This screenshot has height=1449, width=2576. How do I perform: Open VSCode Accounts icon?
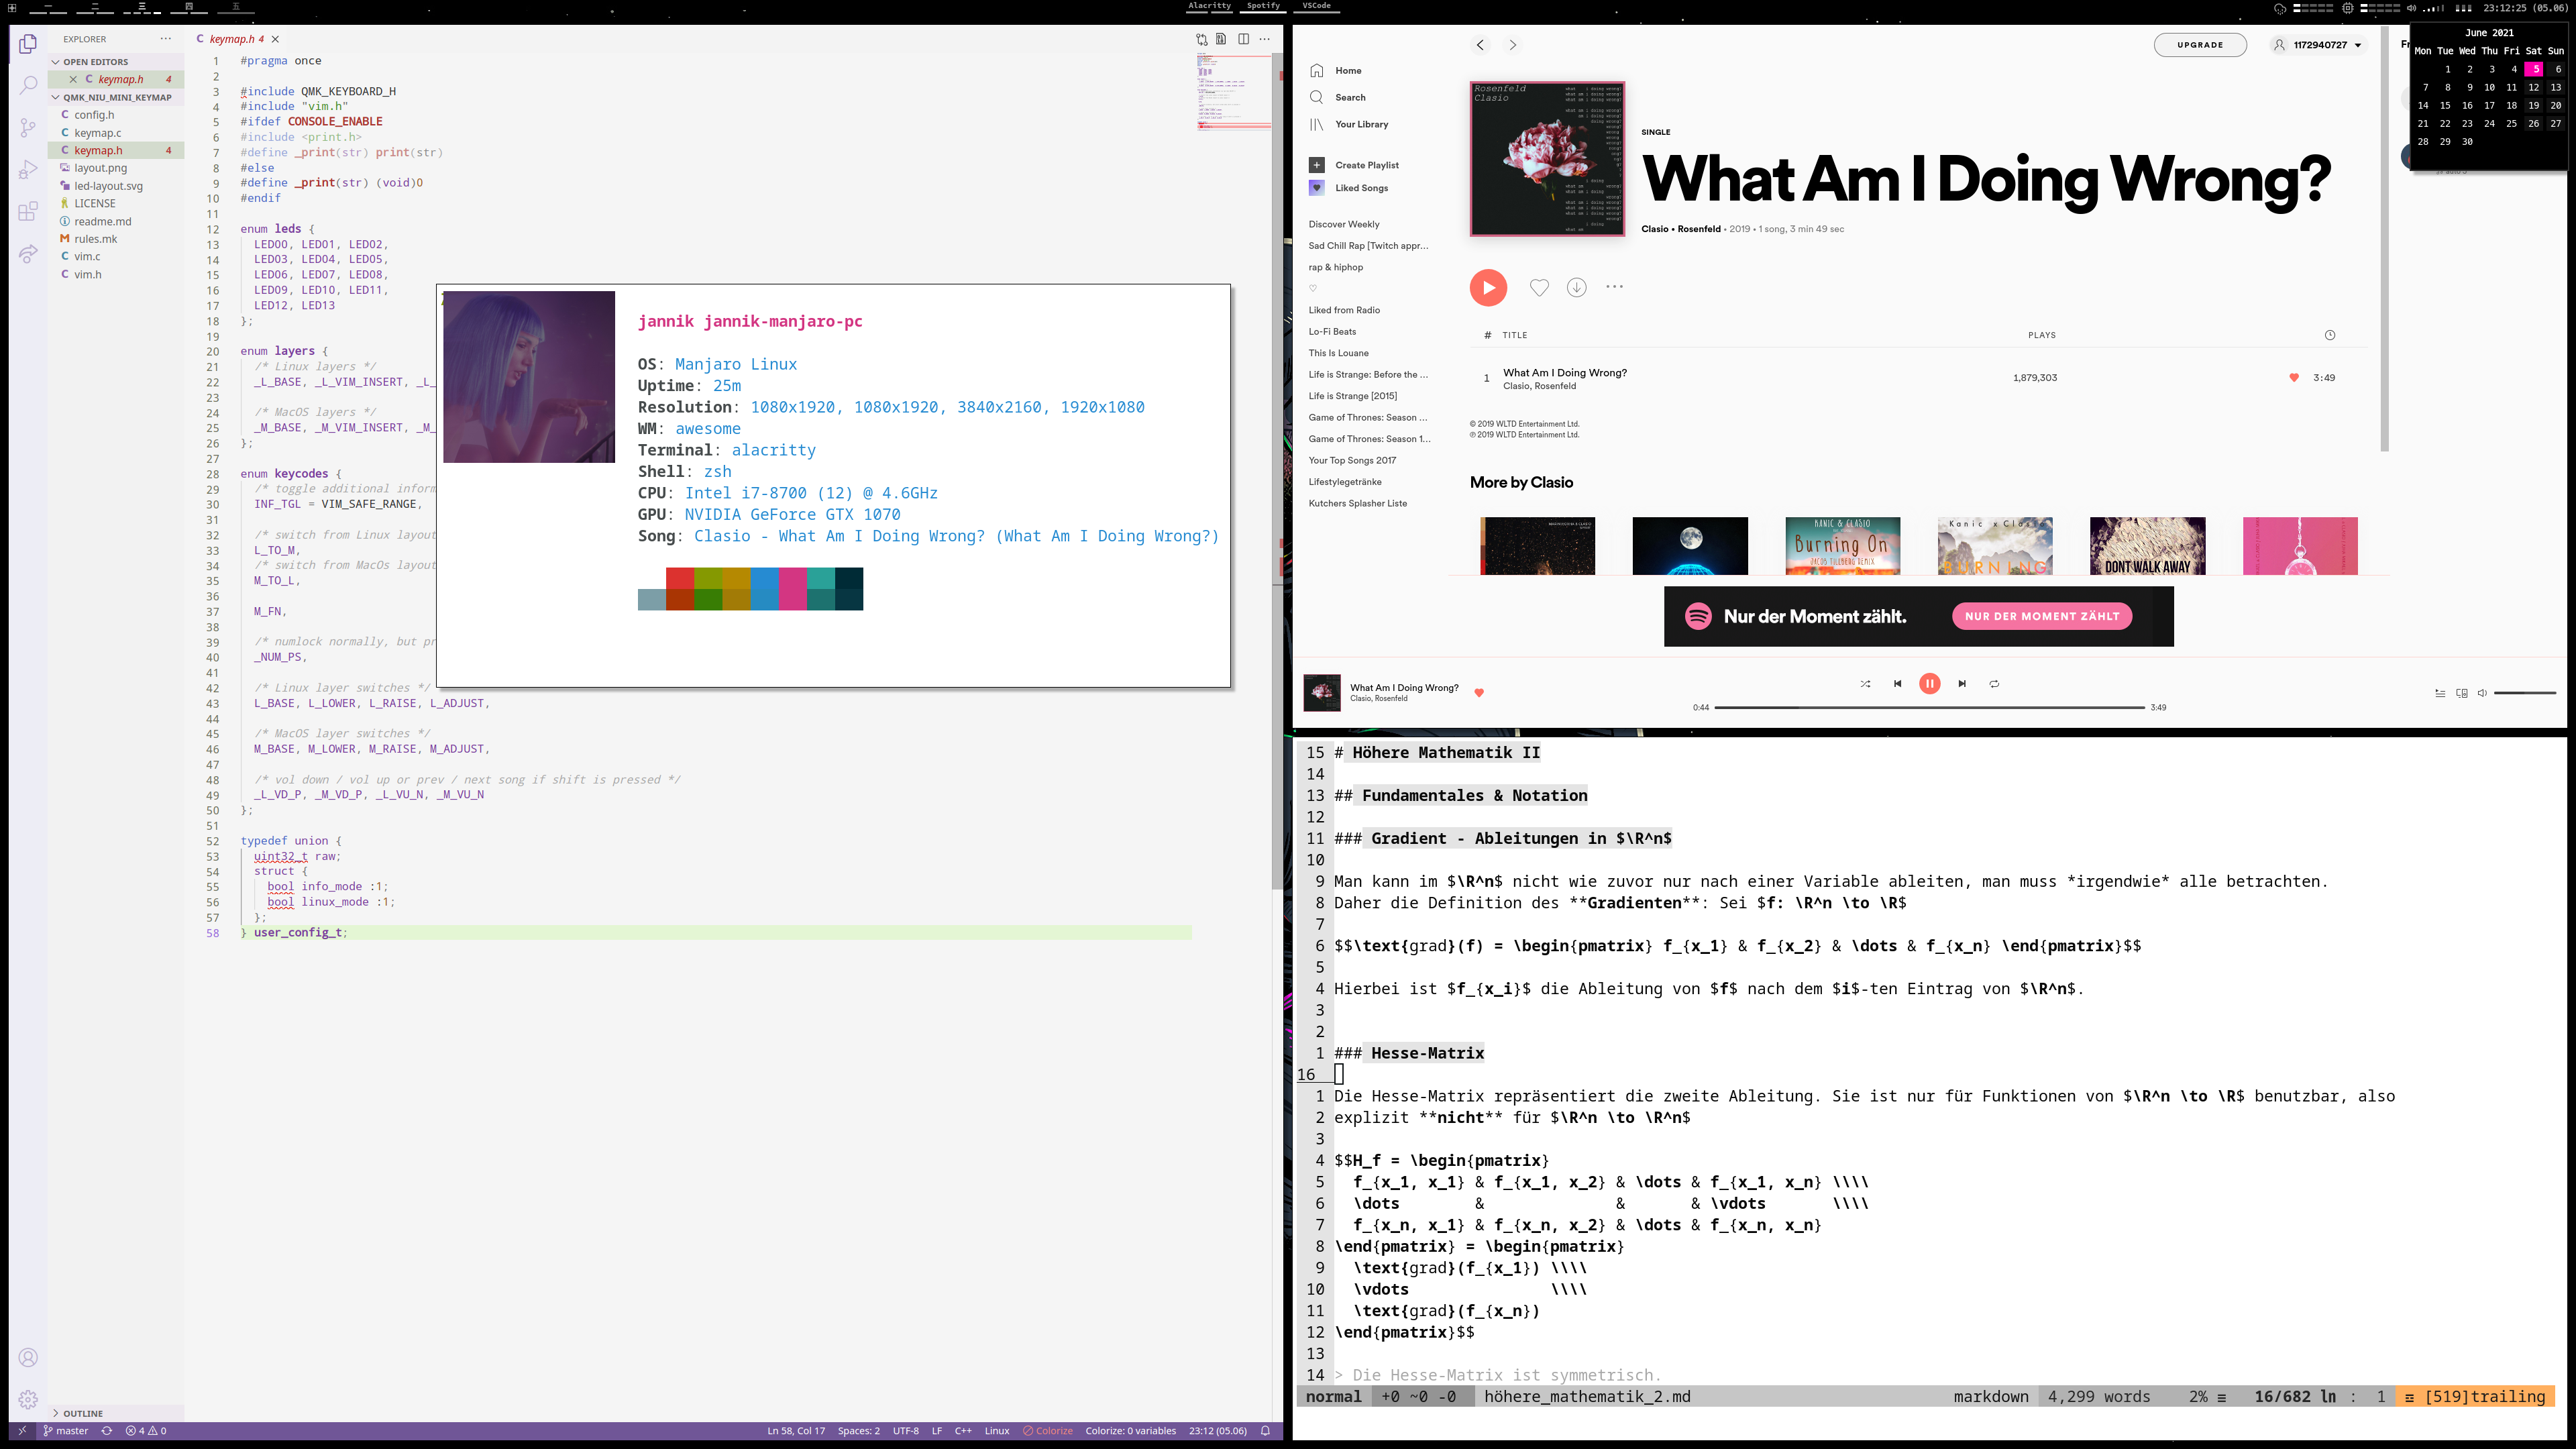[x=28, y=1357]
